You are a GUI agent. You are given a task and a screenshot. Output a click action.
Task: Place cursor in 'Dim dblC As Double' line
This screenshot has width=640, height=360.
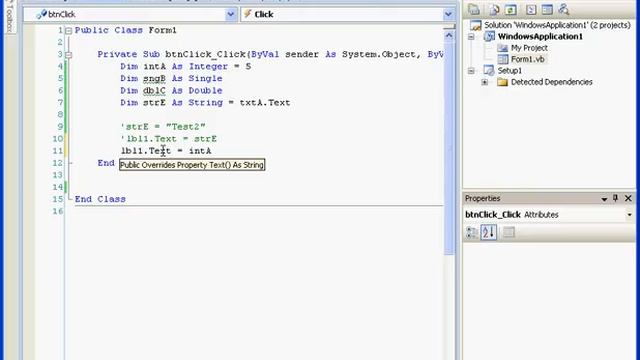[171, 91]
